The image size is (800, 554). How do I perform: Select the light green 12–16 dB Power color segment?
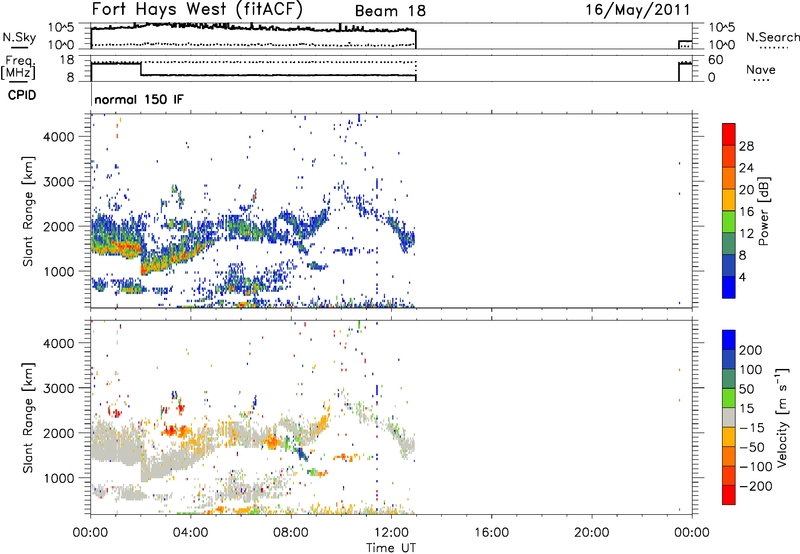point(729,221)
